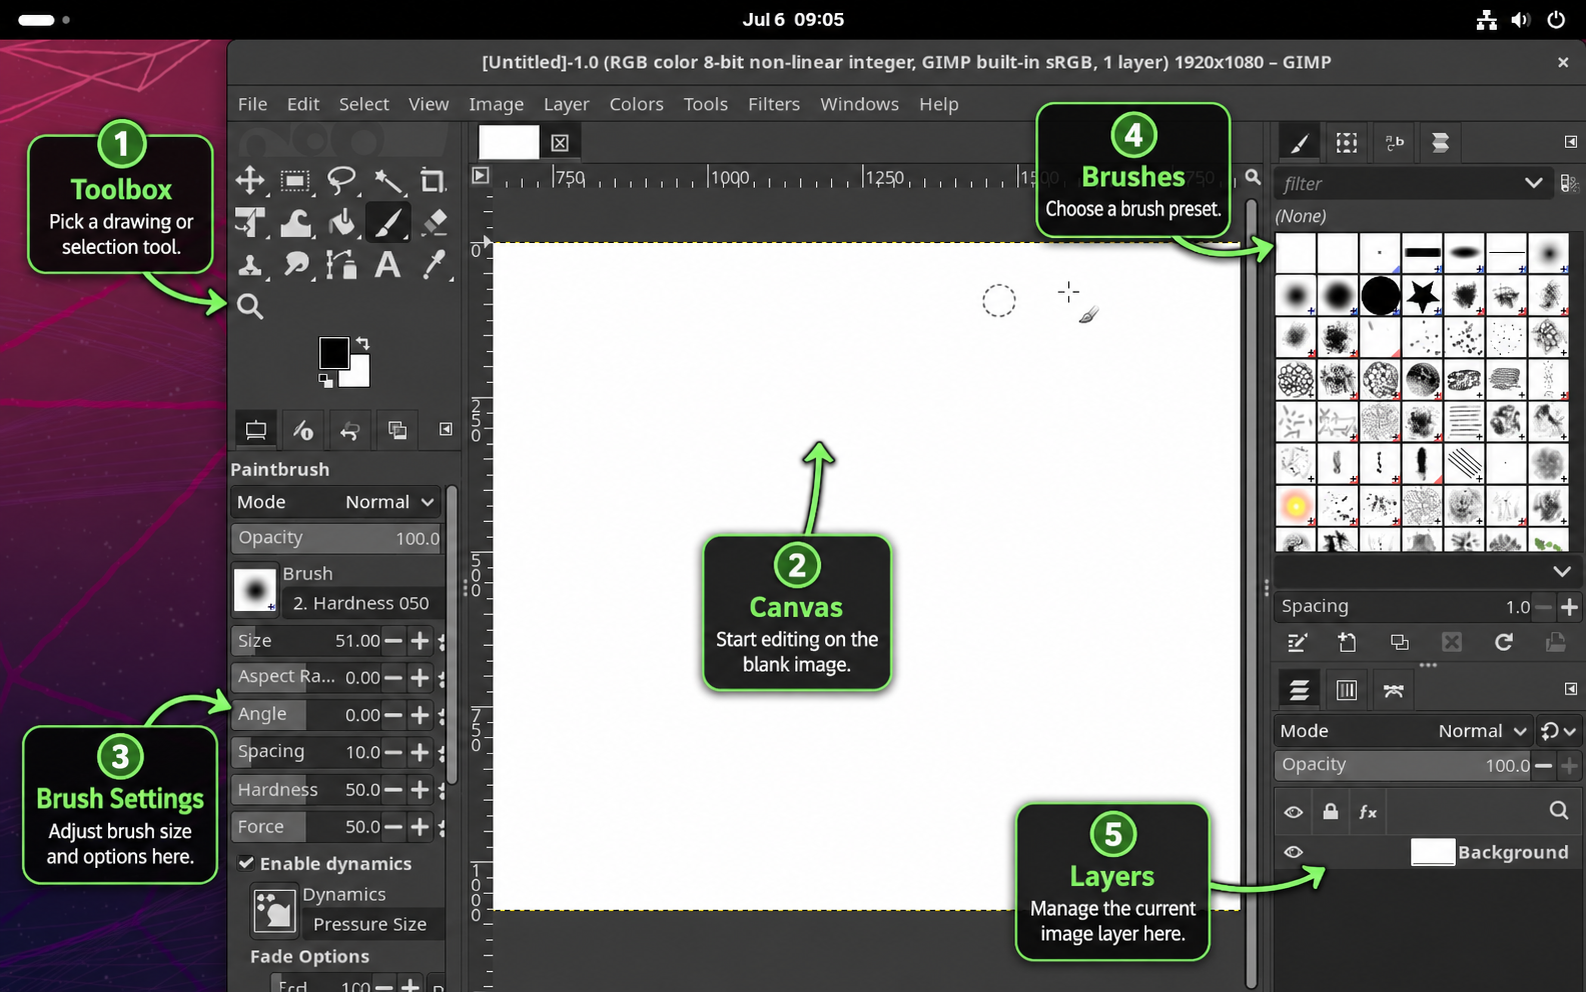
Task: Open the brushes dock tab configuration menu
Action: [x=1570, y=142]
